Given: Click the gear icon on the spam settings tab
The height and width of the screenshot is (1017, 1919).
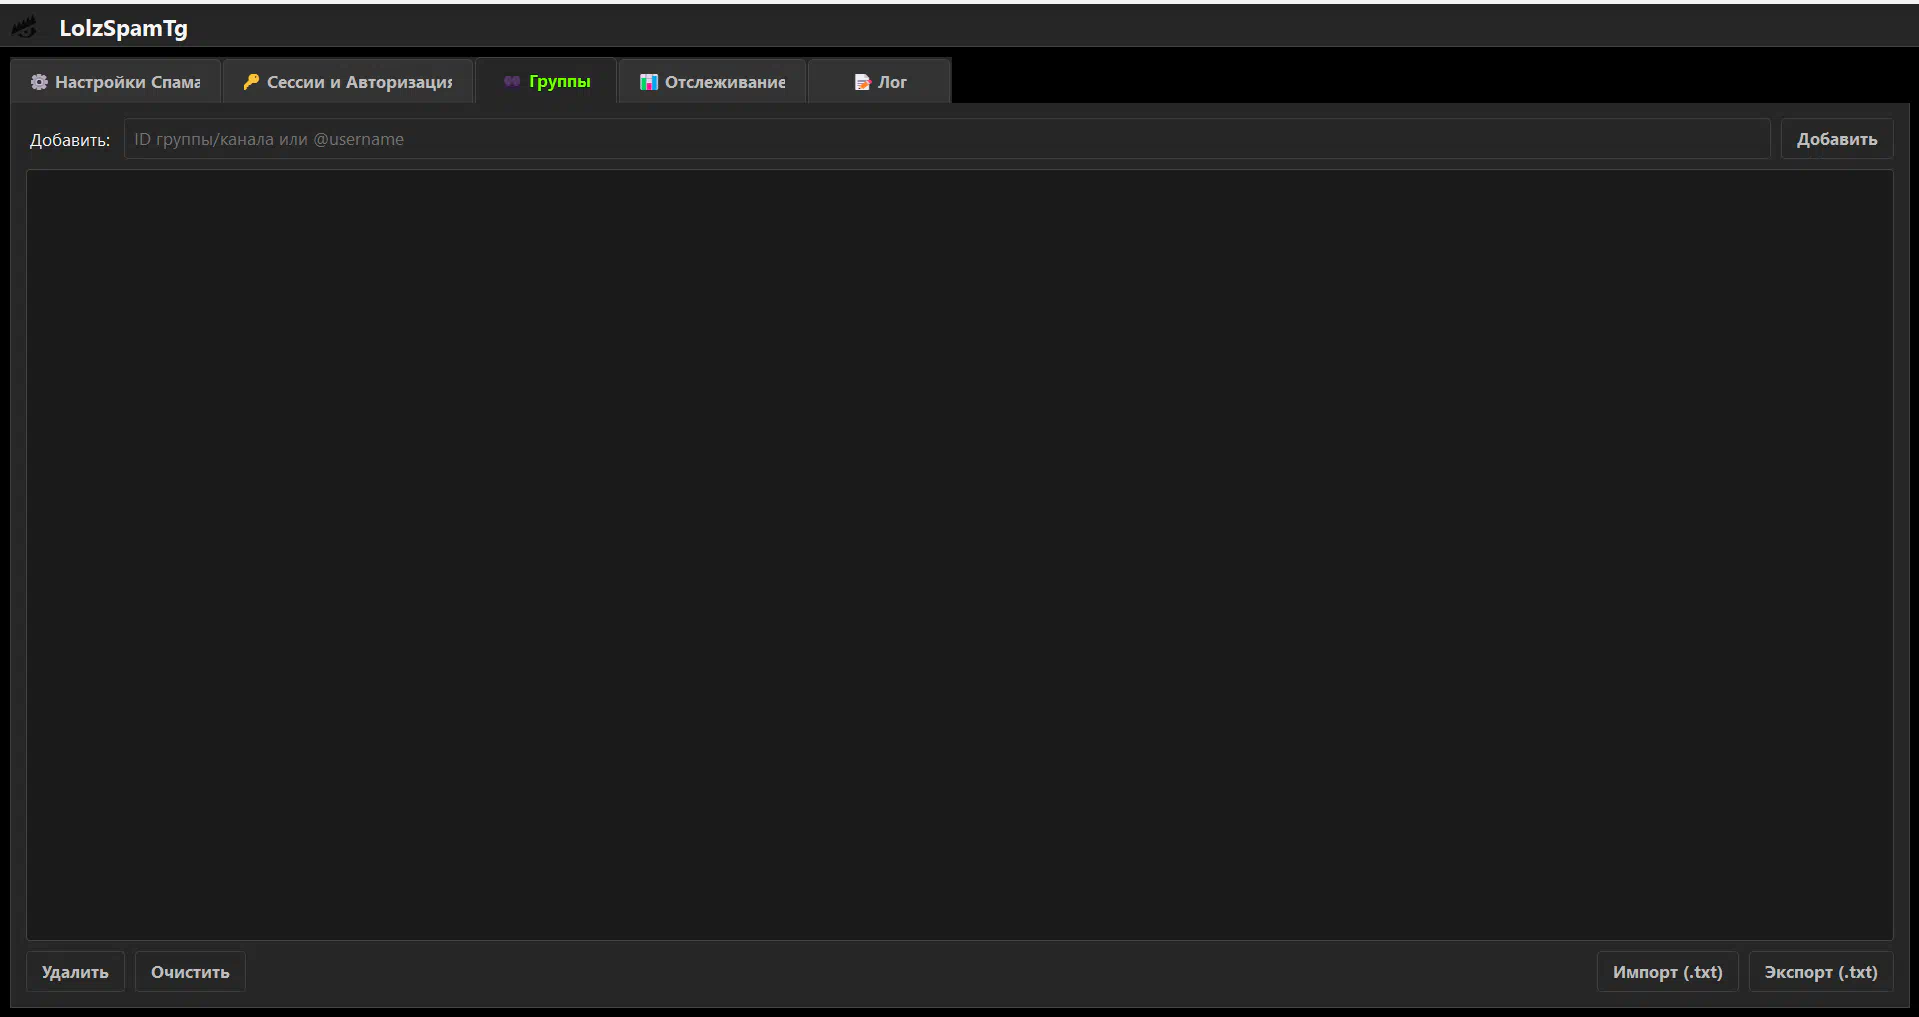Looking at the screenshot, I should tap(39, 82).
